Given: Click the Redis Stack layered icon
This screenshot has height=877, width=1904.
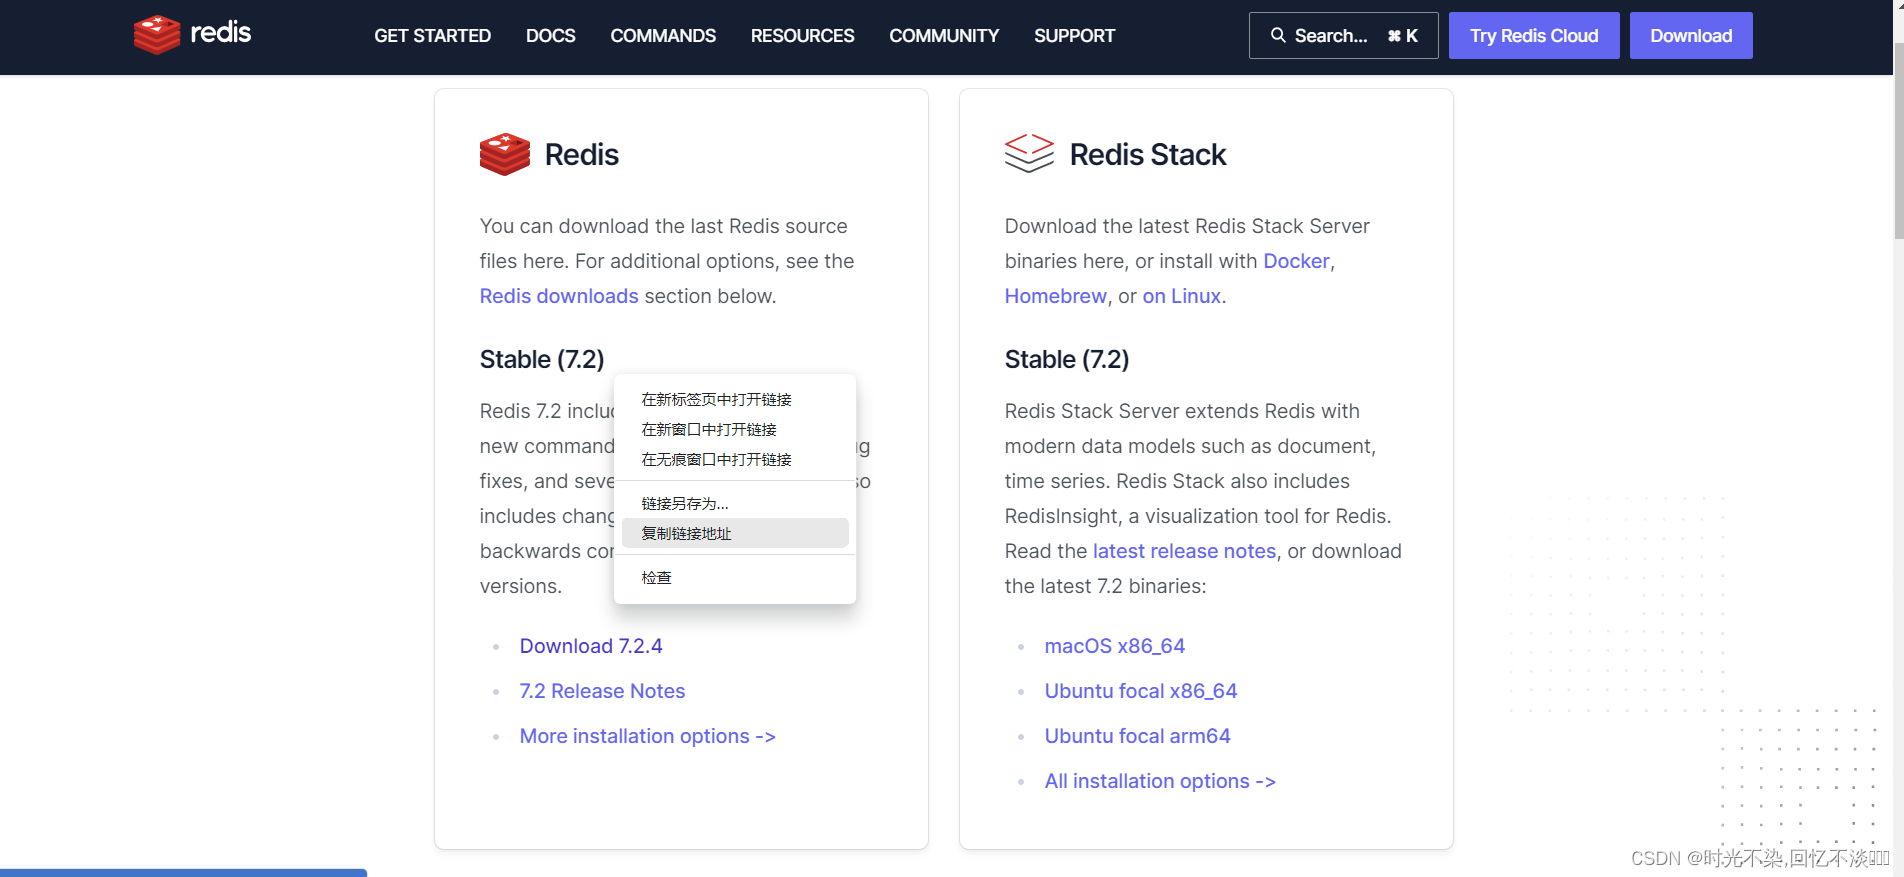Looking at the screenshot, I should (x=1029, y=153).
